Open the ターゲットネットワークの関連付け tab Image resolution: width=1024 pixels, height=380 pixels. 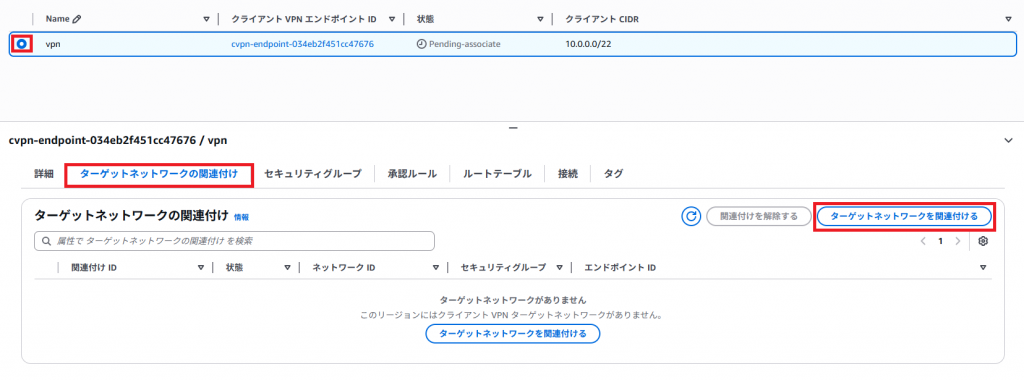point(159,174)
